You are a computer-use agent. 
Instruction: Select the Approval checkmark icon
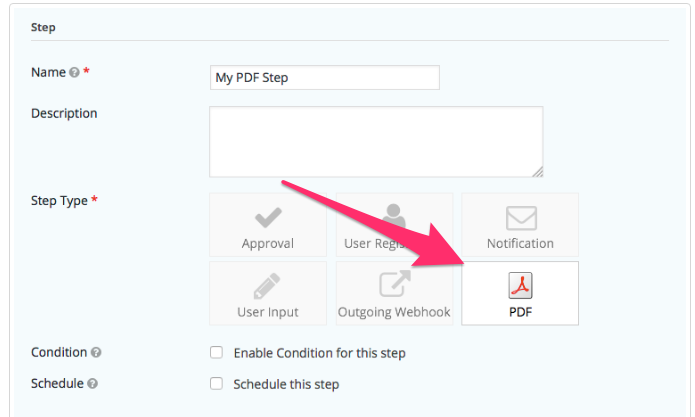(268, 217)
